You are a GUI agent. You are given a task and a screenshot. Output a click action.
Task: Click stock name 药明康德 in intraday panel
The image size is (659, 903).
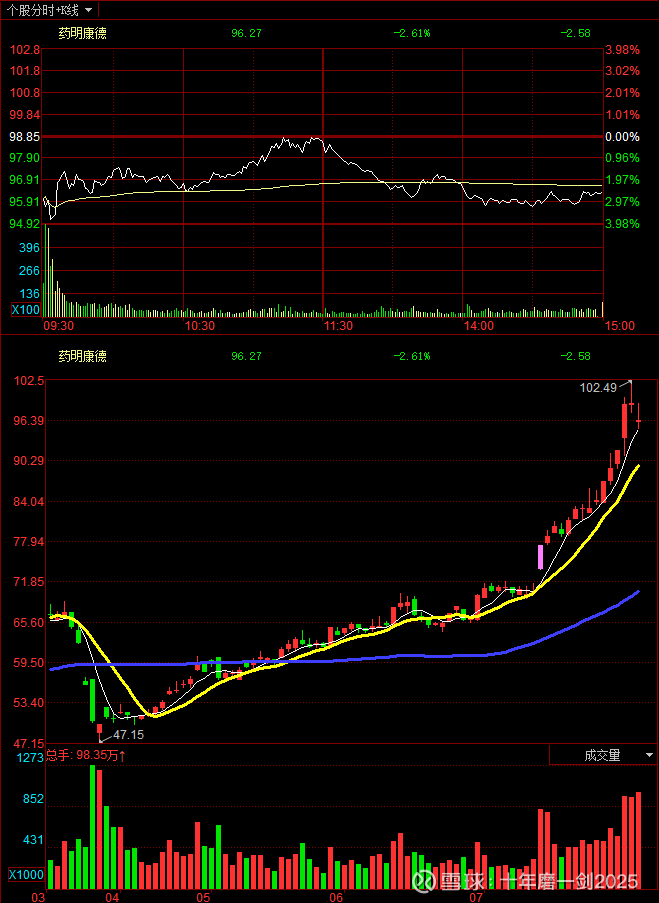82,33
